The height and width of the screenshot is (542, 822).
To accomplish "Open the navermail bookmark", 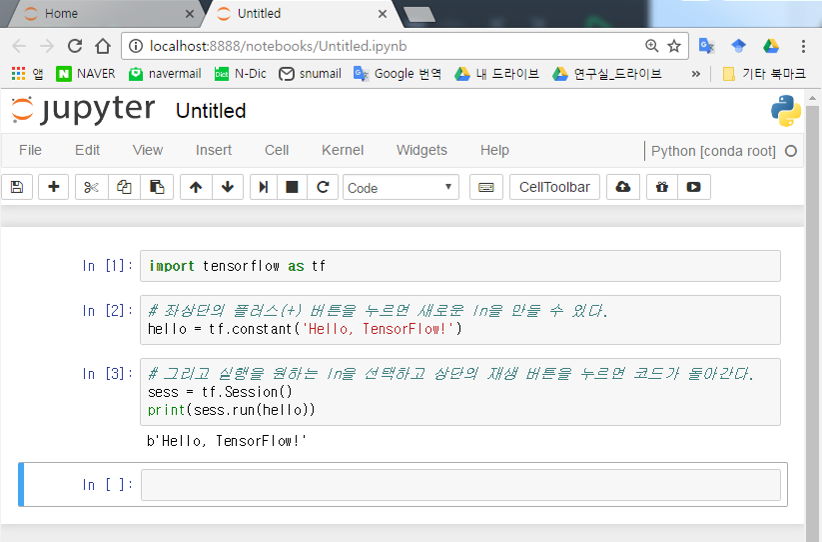I will coord(165,74).
